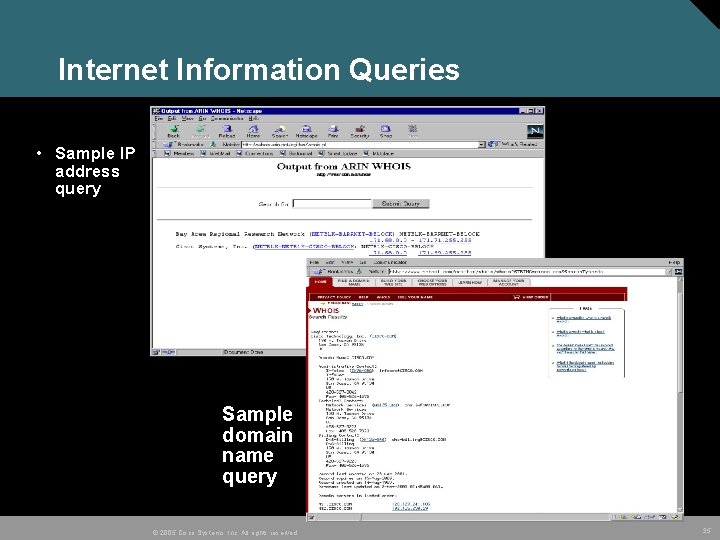The width and height of the screenshot is (720, 540).
Task: Open the CISCO-DOM registrant link
Action: pos(382,336)
